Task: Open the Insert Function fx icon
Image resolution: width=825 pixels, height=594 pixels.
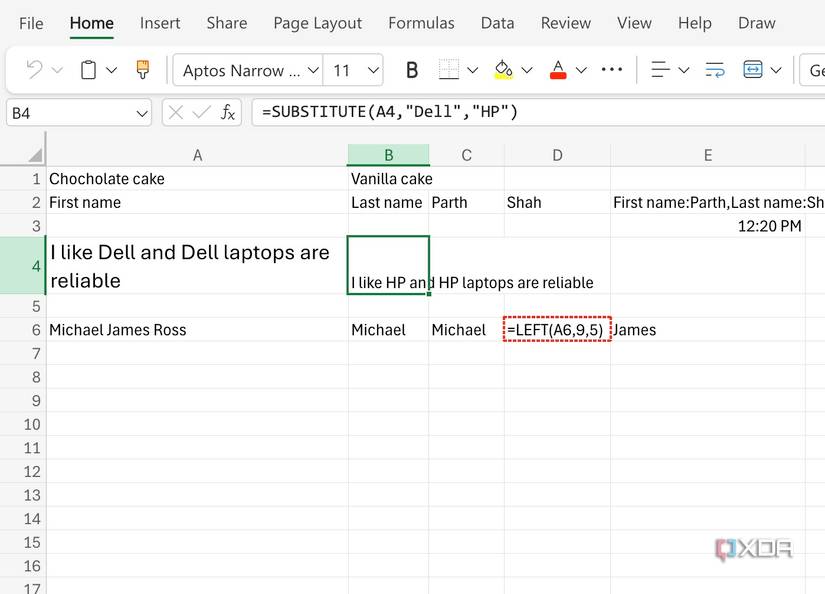Action: tap(229, 111)
